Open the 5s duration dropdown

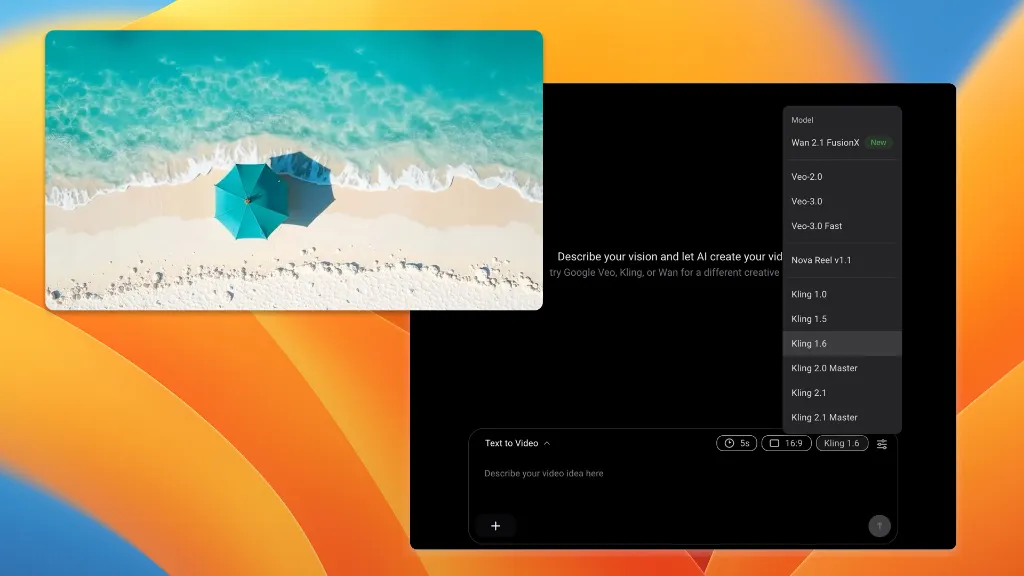click(736, 444)
